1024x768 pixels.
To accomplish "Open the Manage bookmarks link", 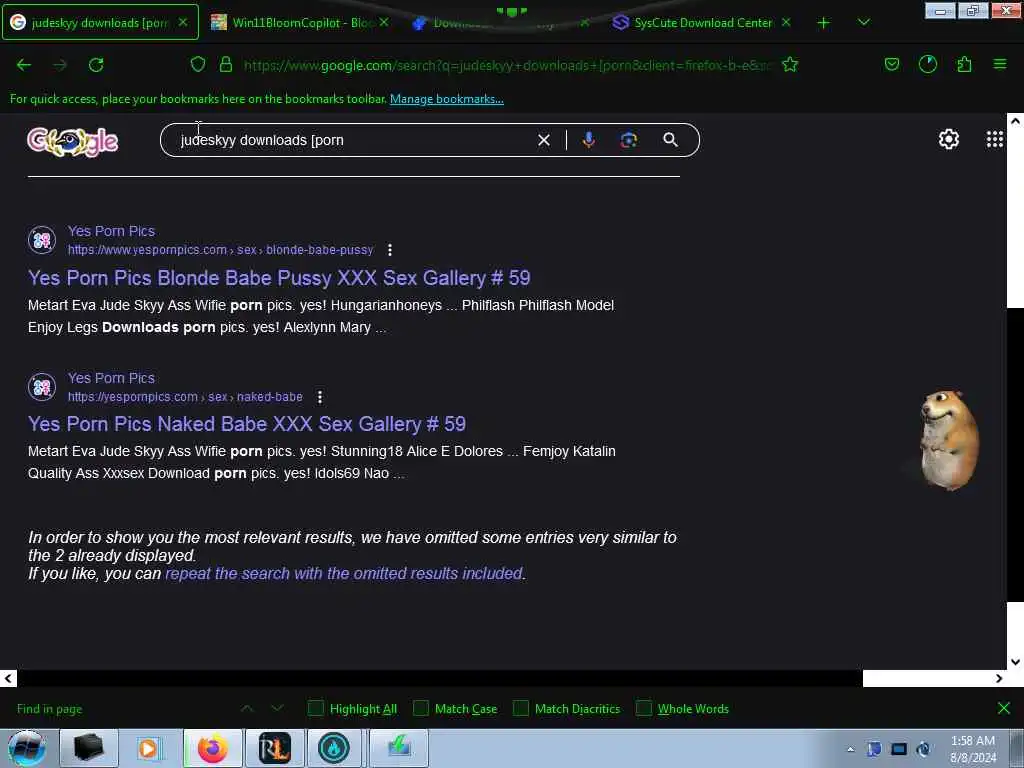I will pyautogui.click(x=447, y=99).
